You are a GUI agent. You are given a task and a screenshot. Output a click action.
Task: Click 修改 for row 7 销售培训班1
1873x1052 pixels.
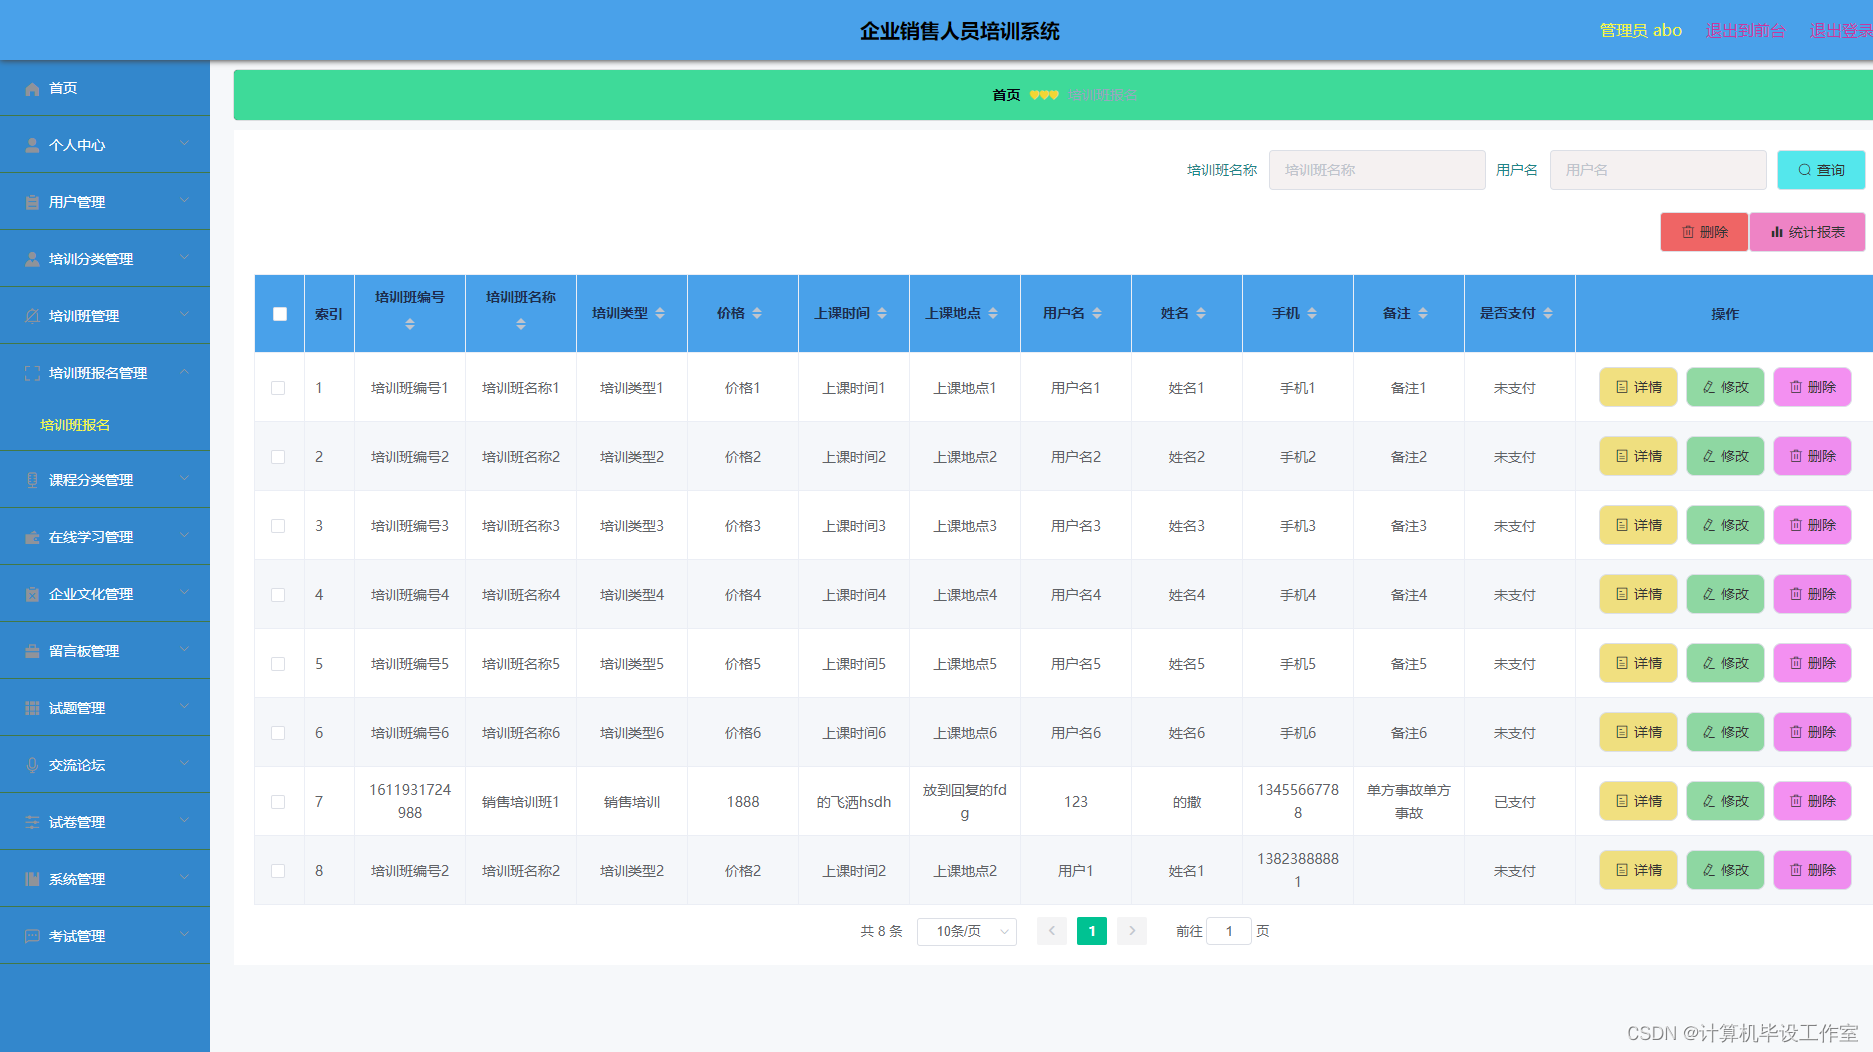point(1725,801)
